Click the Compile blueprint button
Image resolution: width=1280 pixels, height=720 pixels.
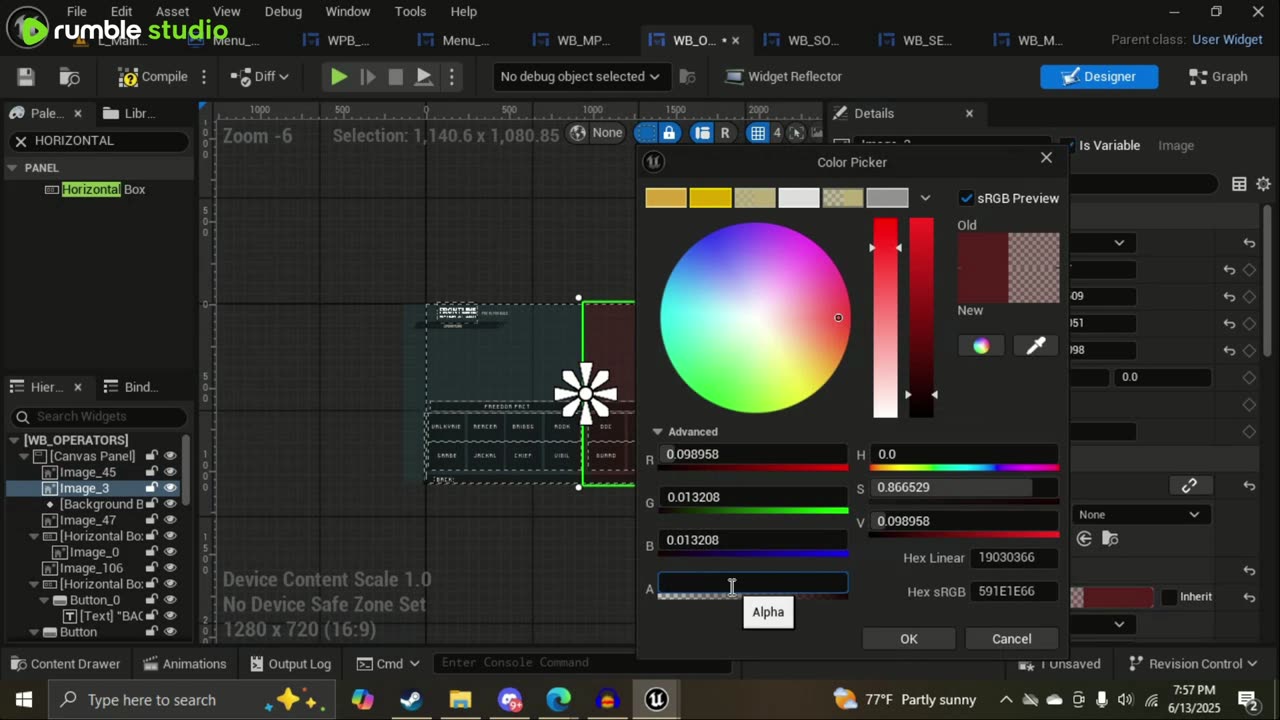(x=153, y=77)
